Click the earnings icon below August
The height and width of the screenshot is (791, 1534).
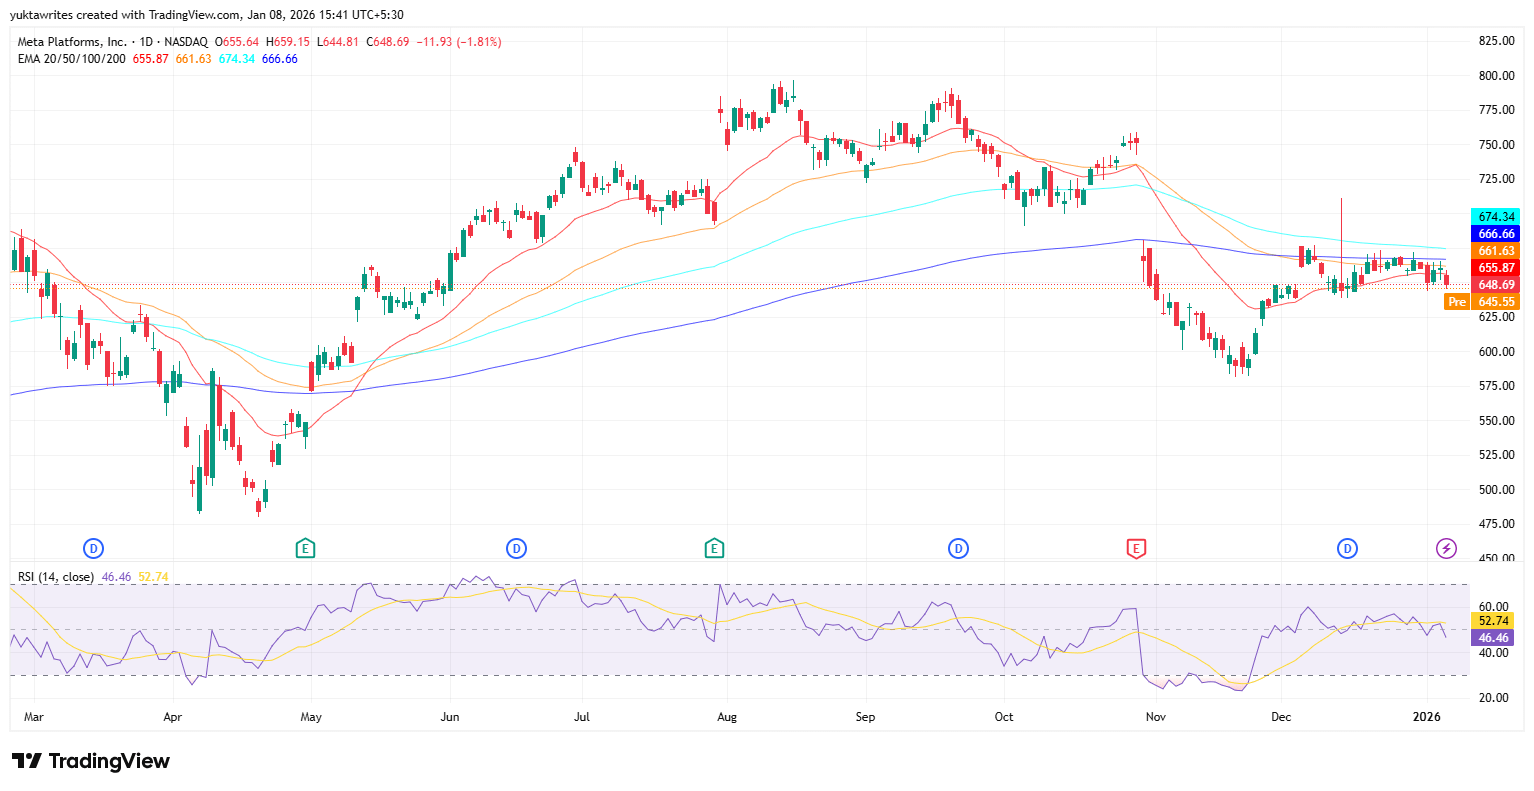(716, 548)
